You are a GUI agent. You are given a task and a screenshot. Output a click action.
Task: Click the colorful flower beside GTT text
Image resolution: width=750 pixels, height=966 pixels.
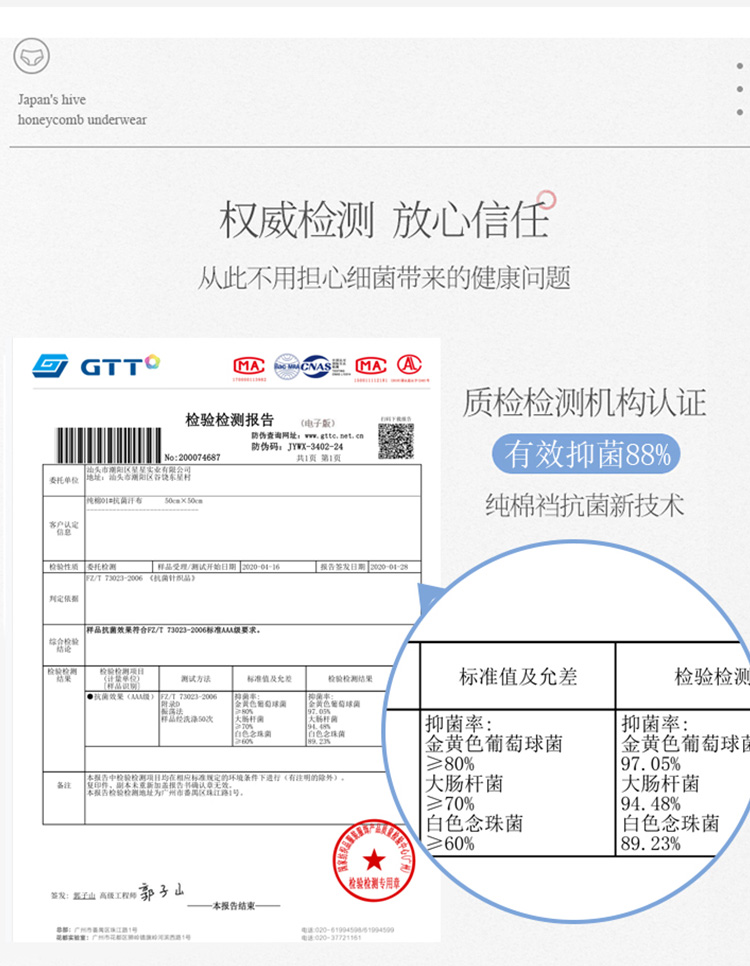click(x=152, y=362)
